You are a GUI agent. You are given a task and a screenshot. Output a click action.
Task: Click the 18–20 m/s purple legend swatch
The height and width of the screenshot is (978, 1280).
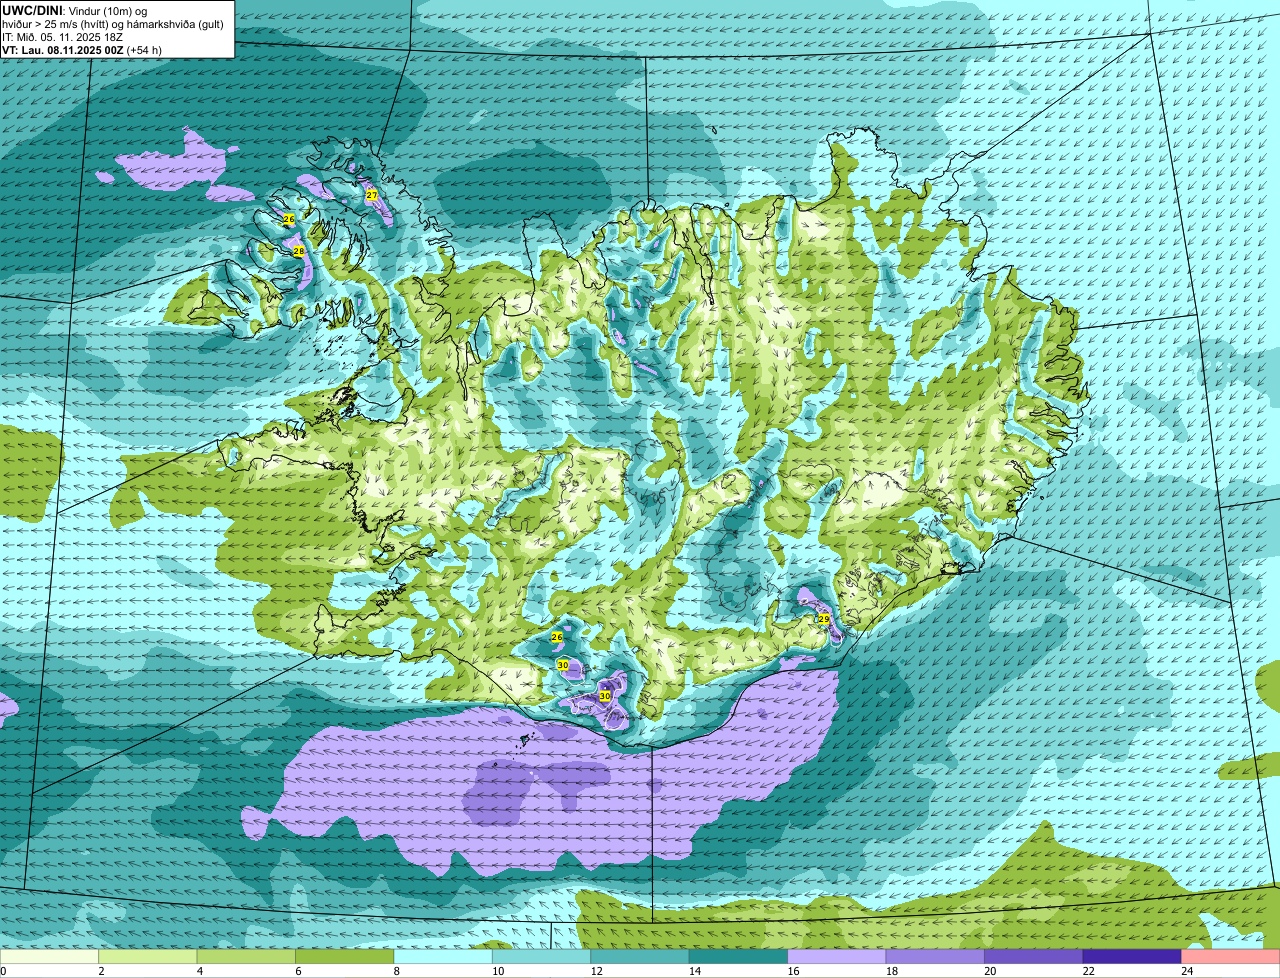tap(935, 956)
